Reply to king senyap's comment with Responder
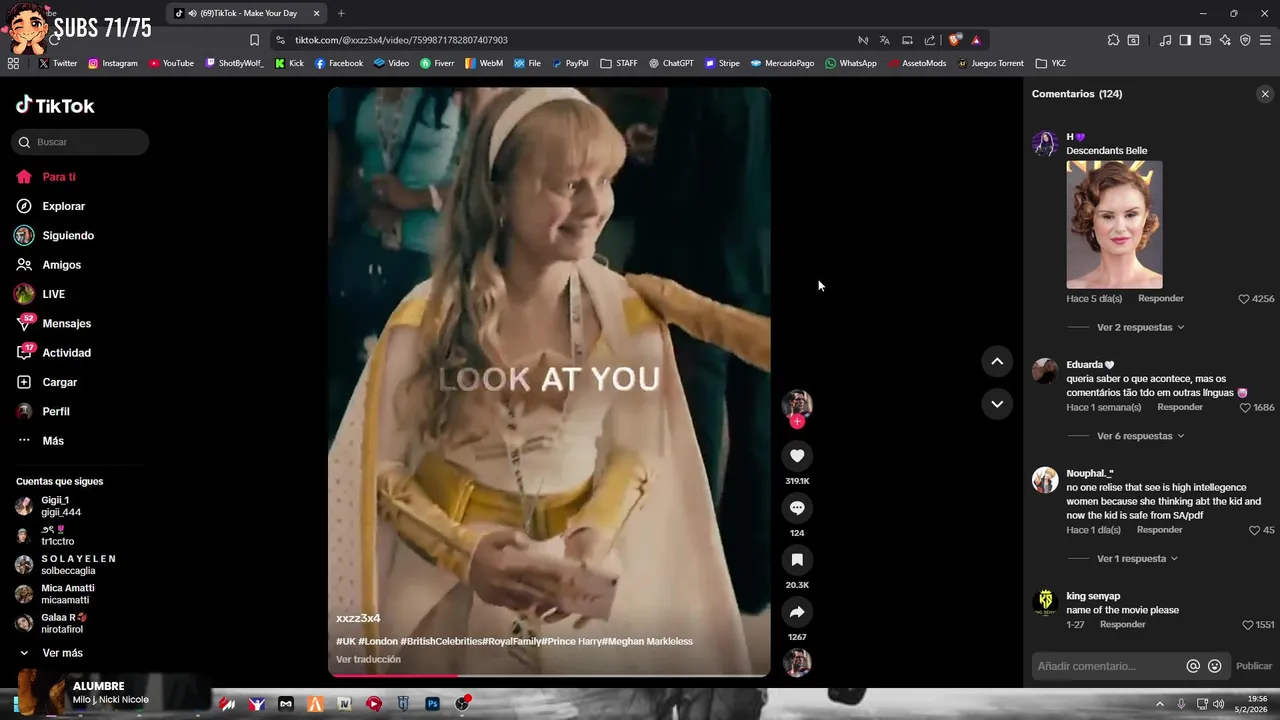 click(1123, 625)
